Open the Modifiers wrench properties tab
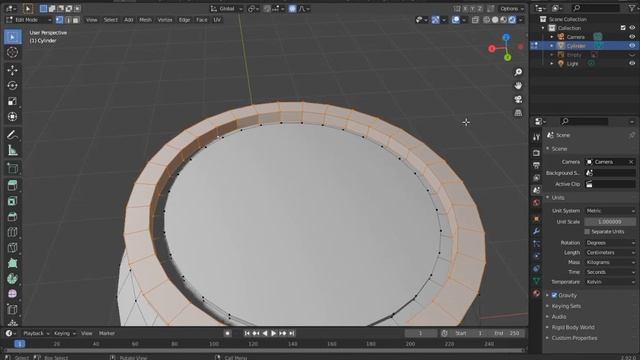 [x=536, y=231]
